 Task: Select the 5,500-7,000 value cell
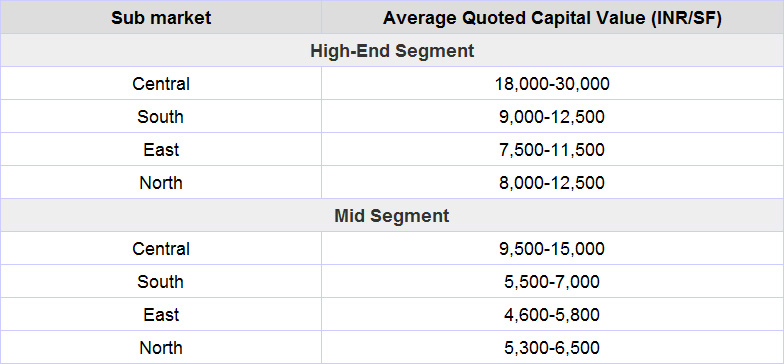pos(552,282)
